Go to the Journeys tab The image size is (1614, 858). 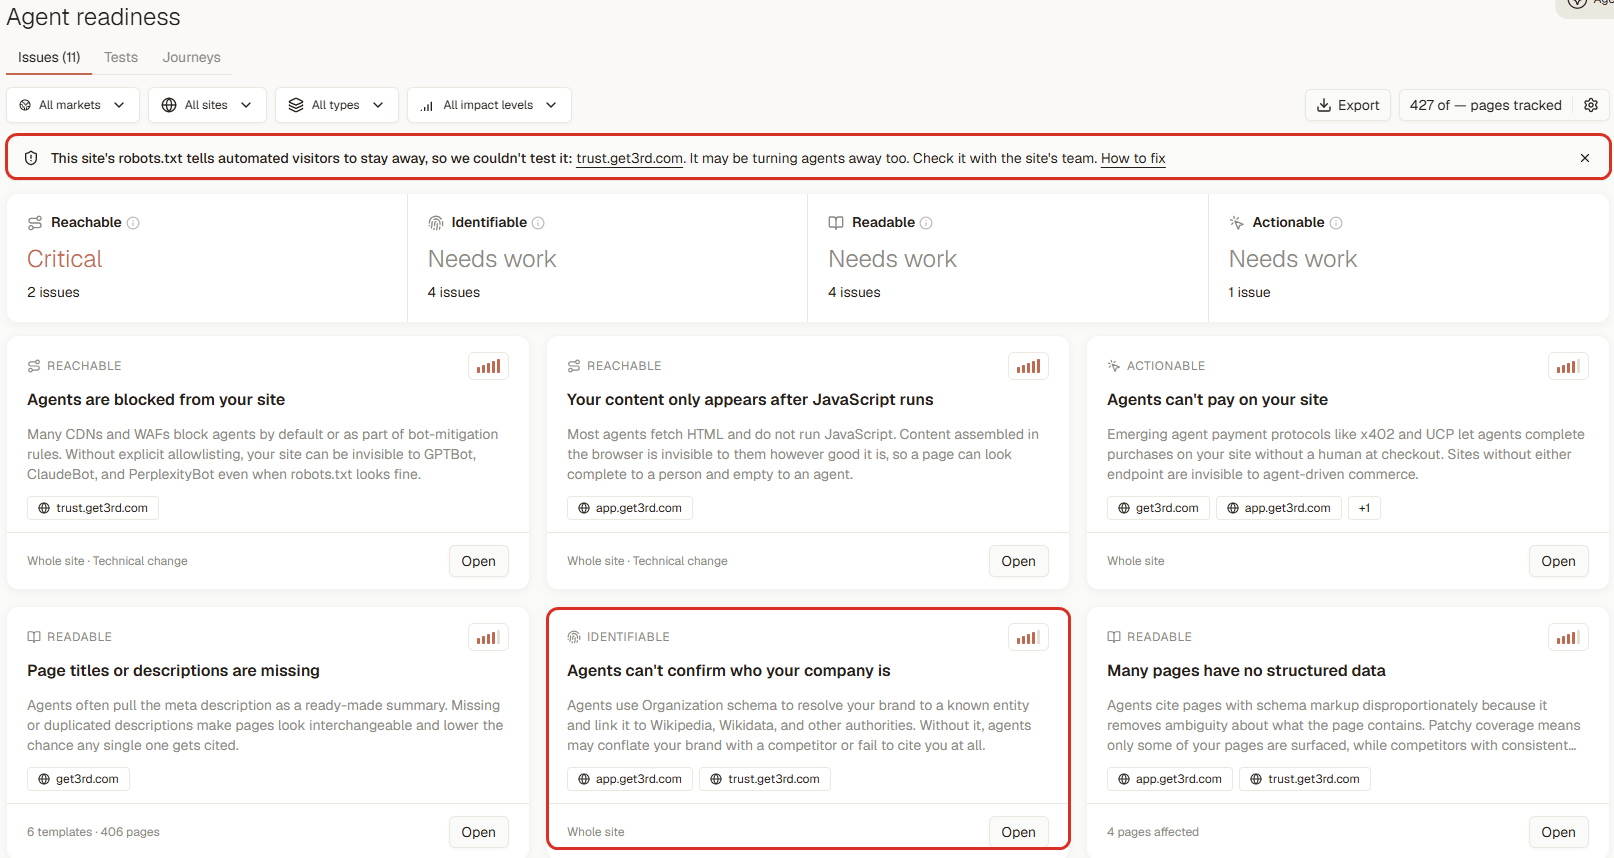click(x=192, y=57)
